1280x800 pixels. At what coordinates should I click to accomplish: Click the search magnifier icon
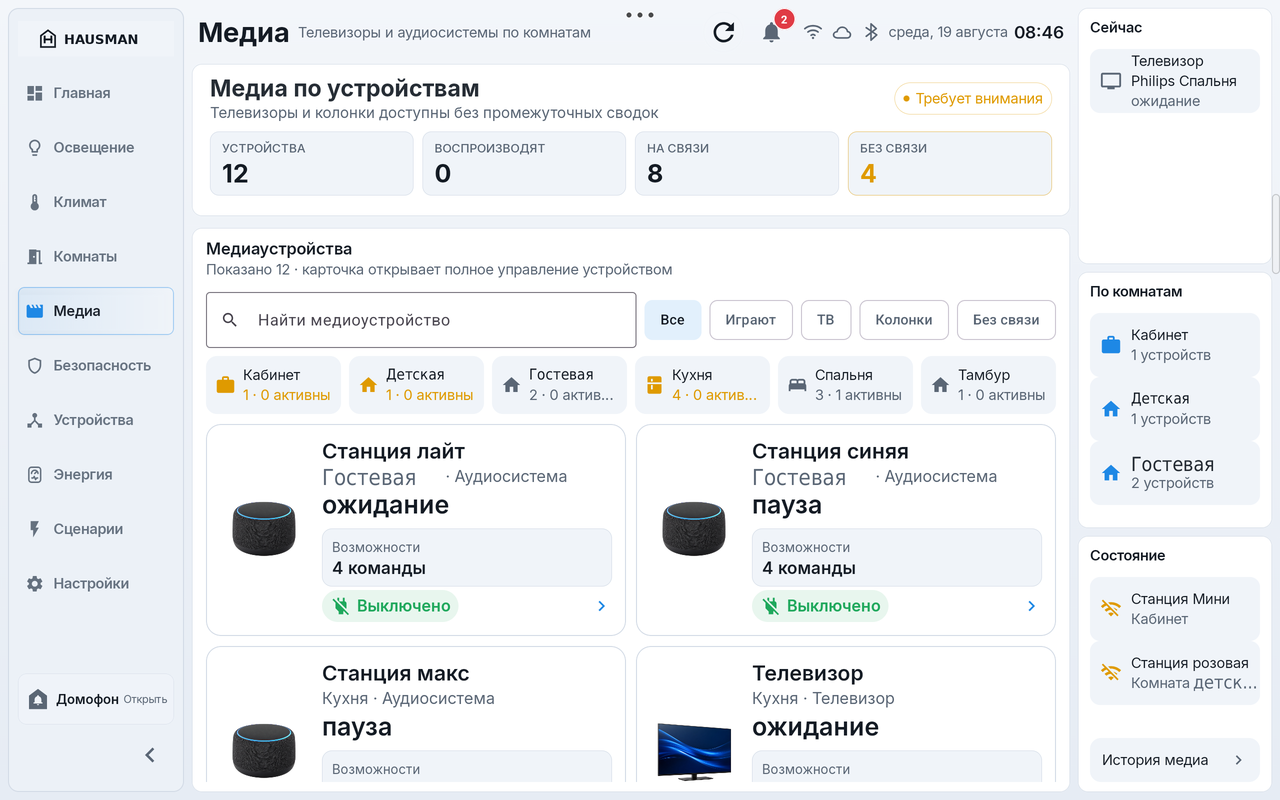click(x=229, y=320)
